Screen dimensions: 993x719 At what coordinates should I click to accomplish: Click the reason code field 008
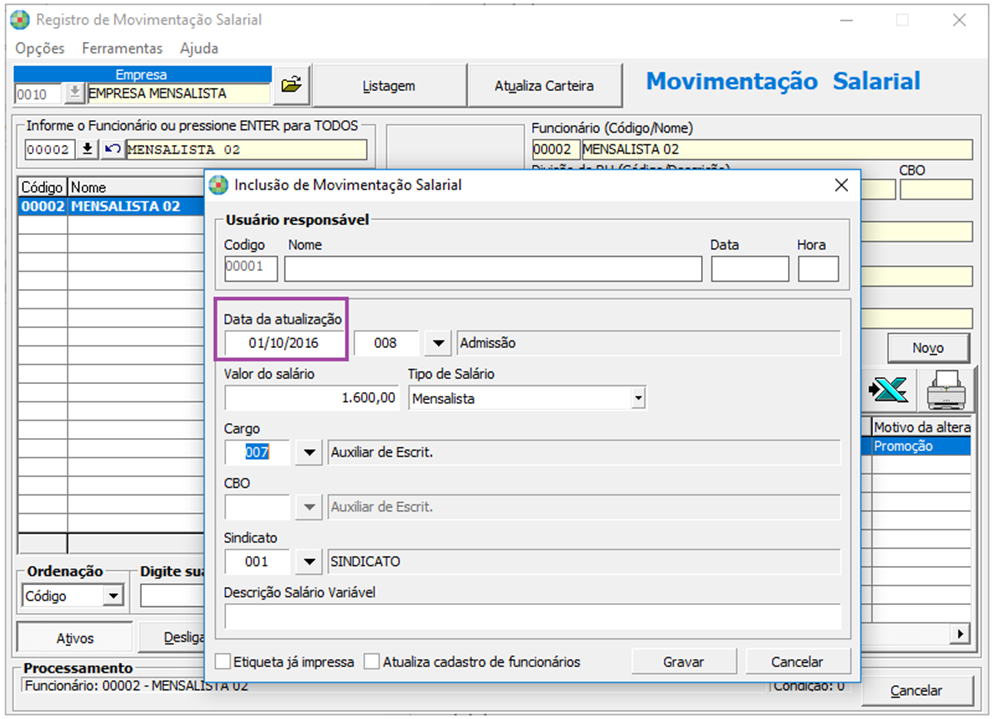(386, 343)
